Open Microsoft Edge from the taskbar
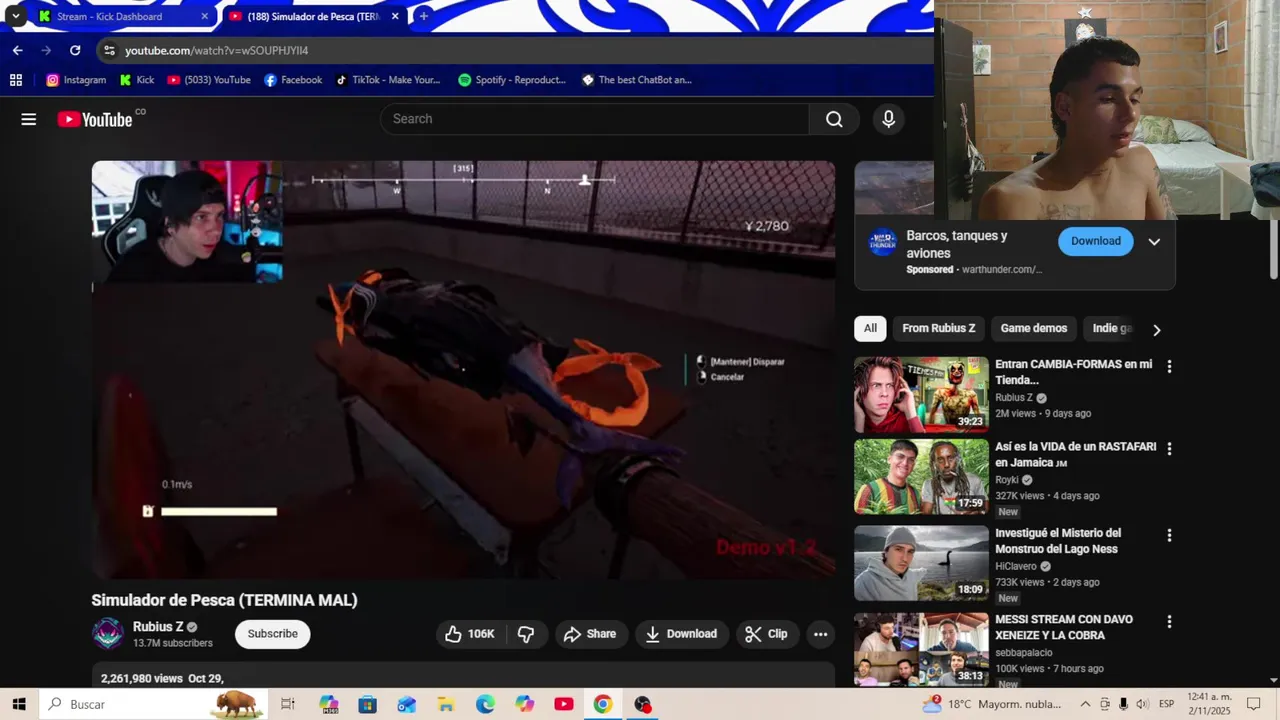The width and height of the screenshot is (1280, 720). [x=485, y=704]
